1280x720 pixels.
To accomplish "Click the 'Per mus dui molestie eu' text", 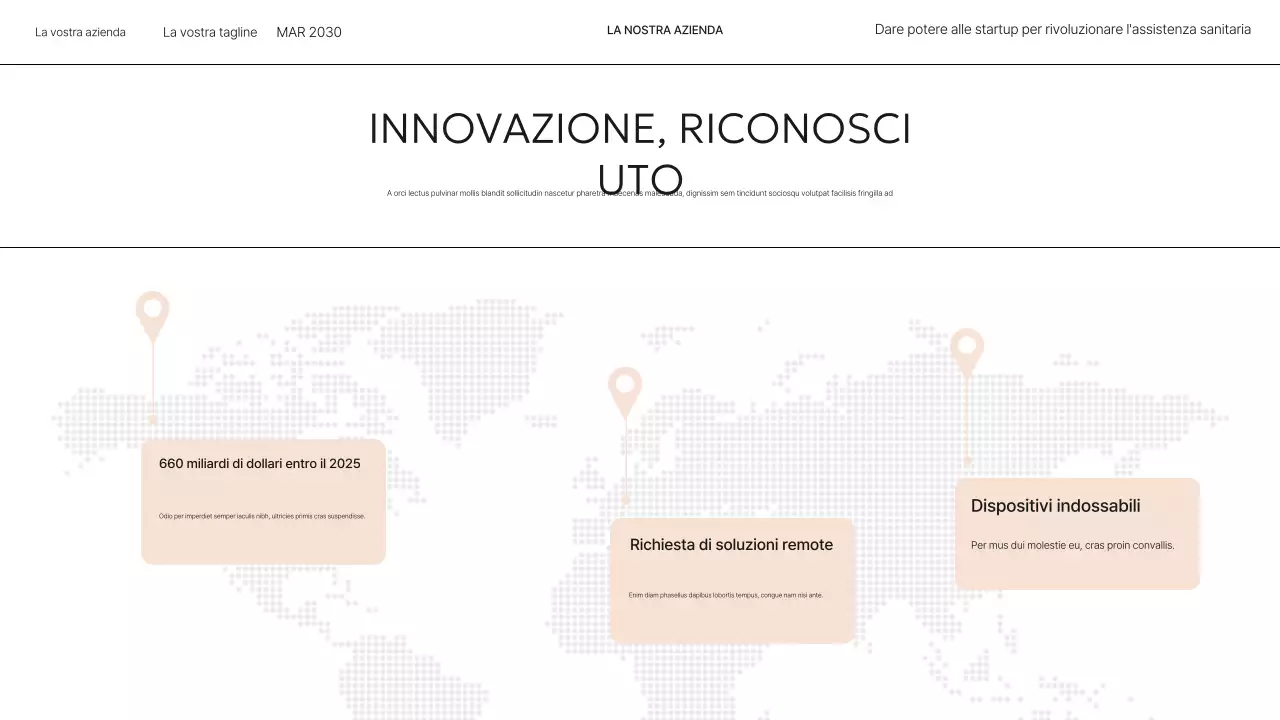I will 1072,546.
